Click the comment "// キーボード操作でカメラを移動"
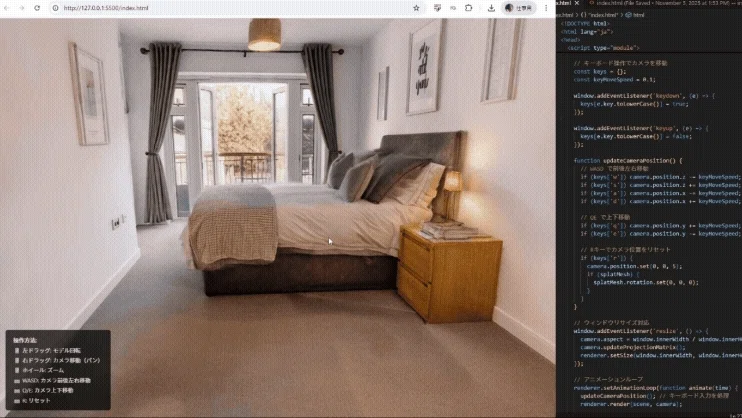742x418 pixels. tap(620, 63)
